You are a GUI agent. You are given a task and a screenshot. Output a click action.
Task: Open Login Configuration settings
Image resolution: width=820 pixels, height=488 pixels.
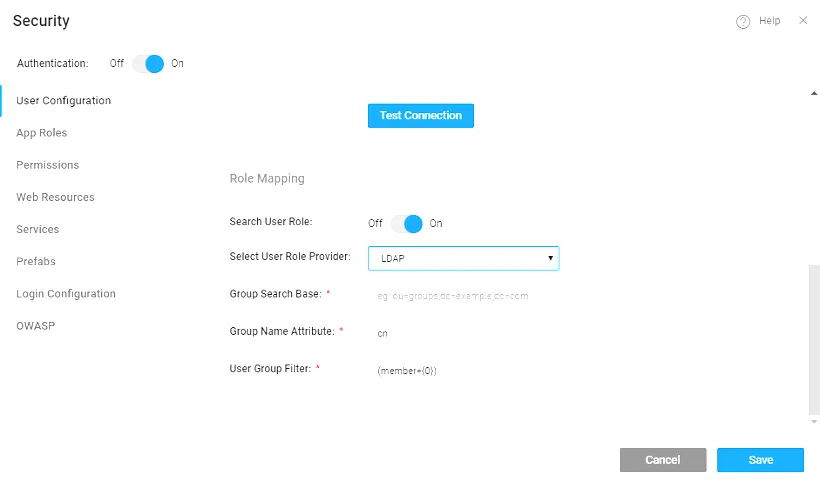point(66,294)
